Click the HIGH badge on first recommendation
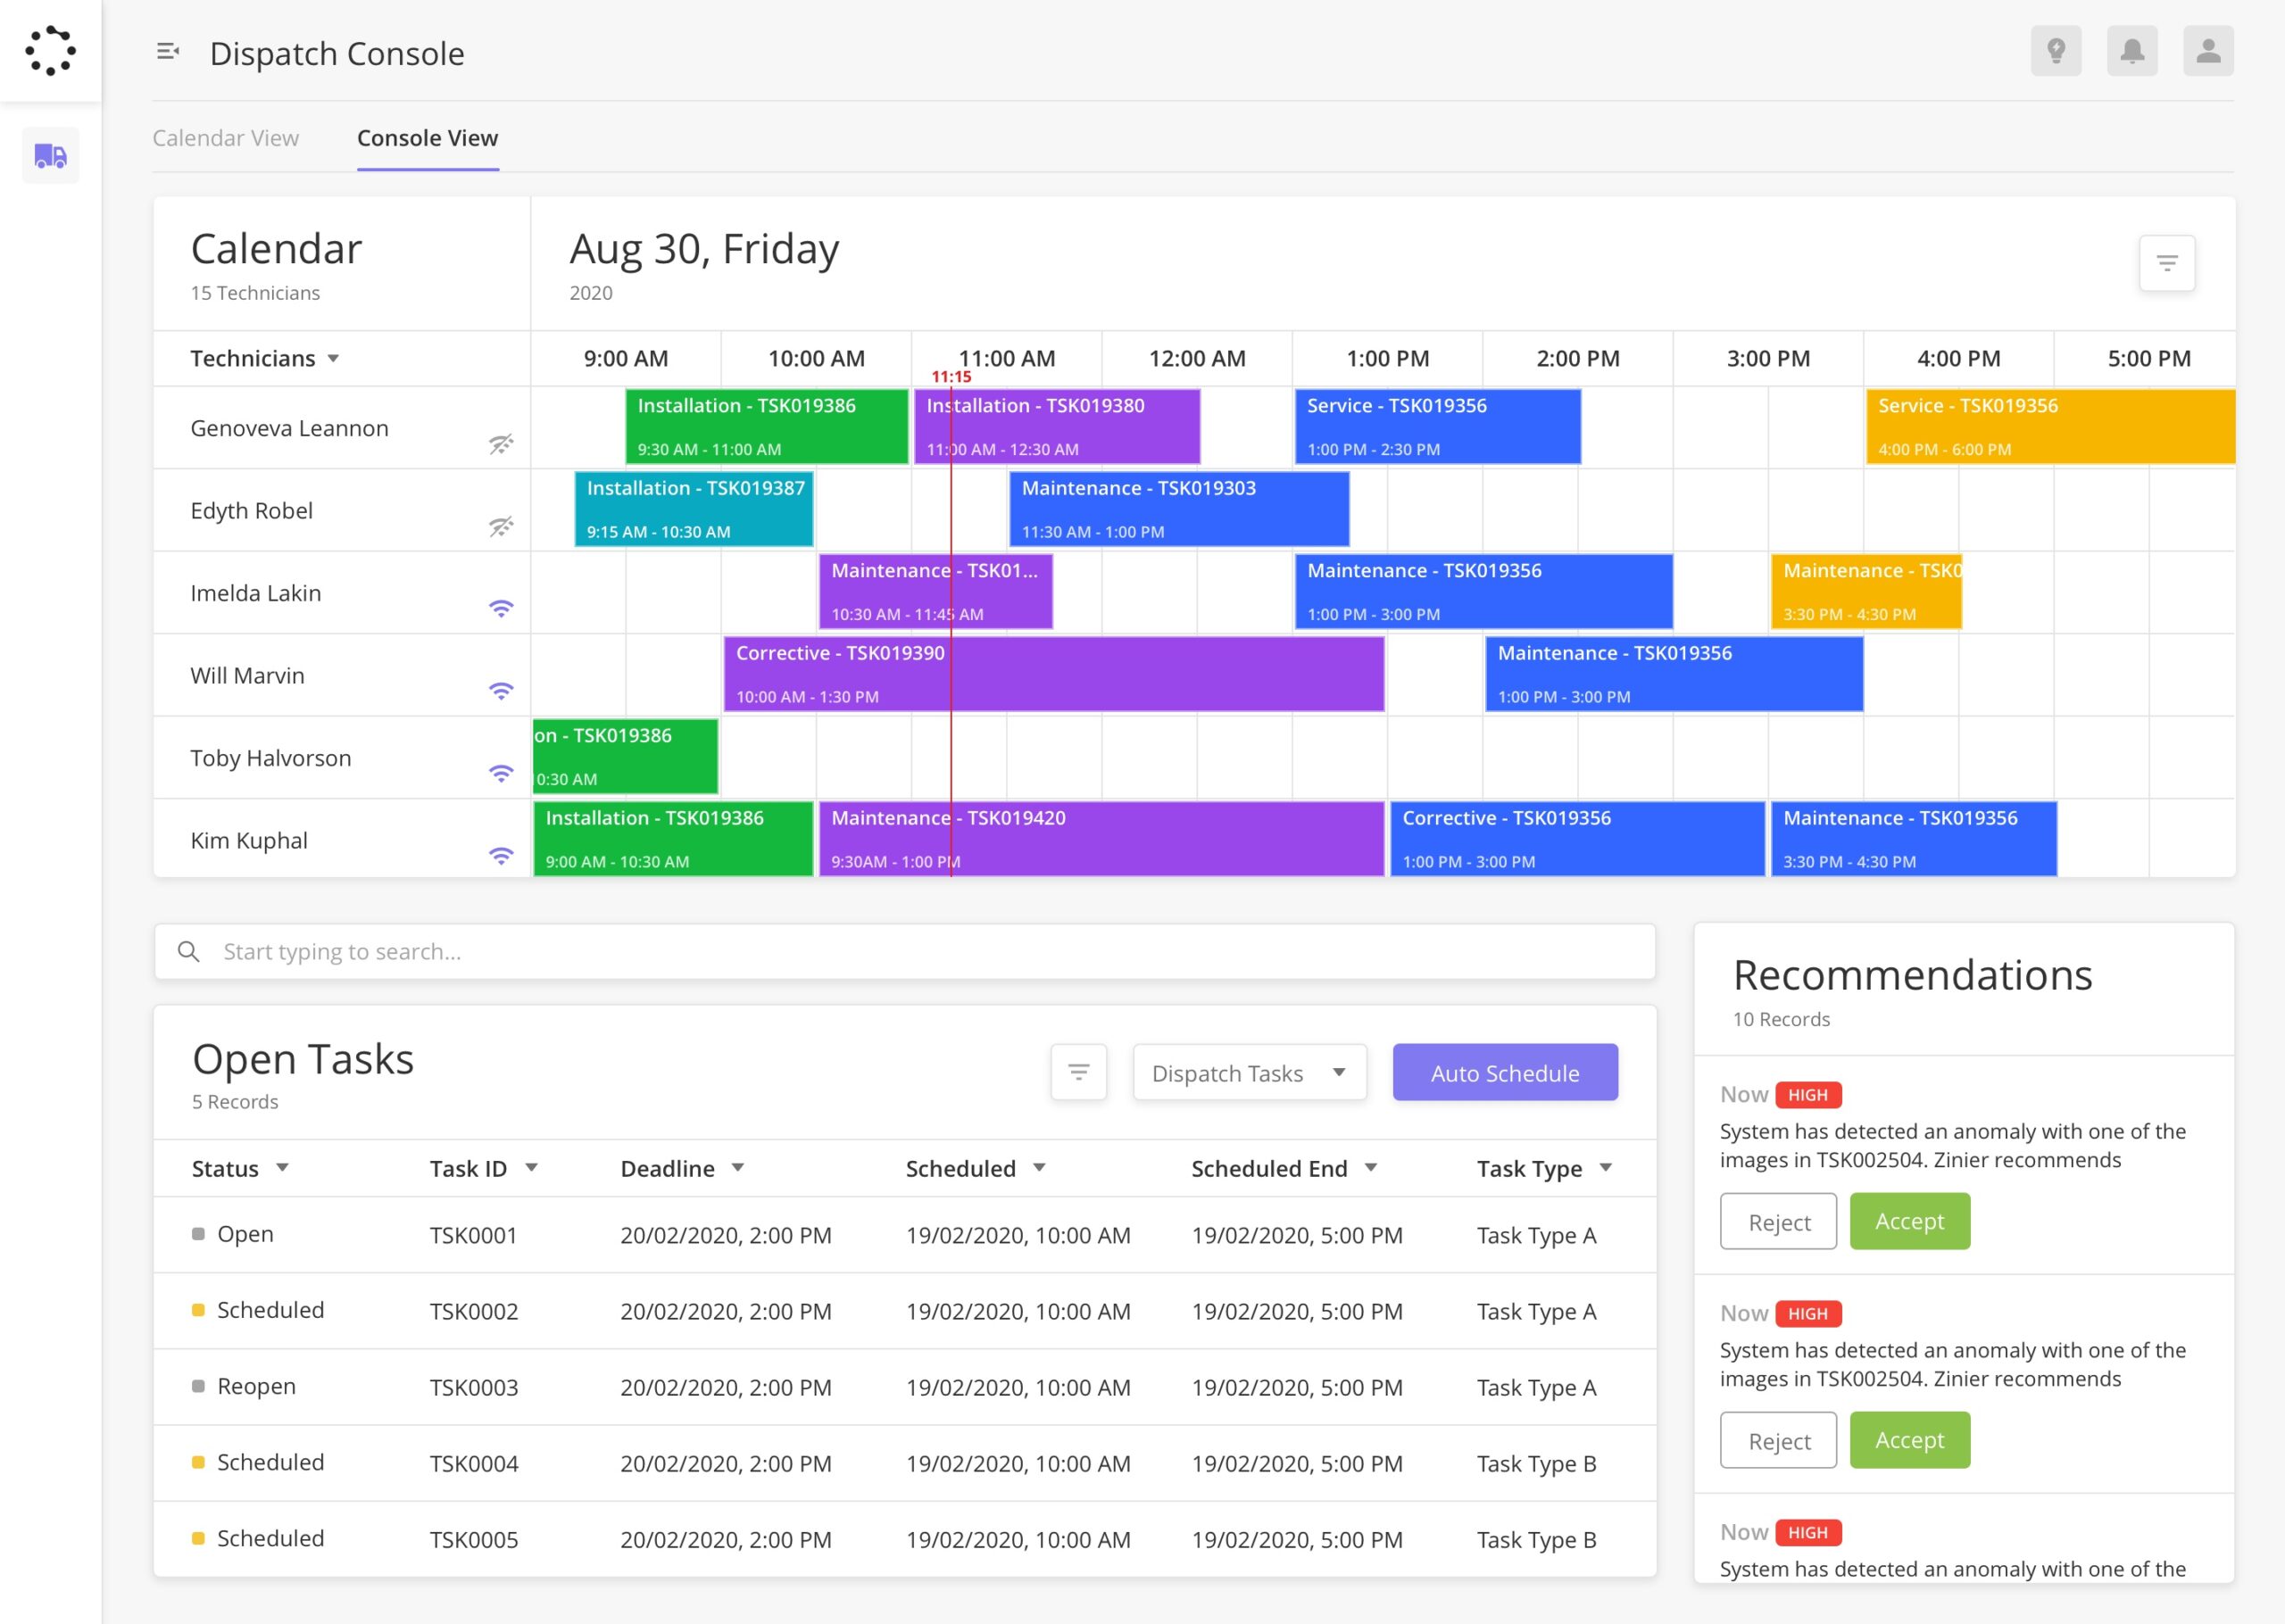This screenshot has height=1624, width=2285. click(1808, 1095)
